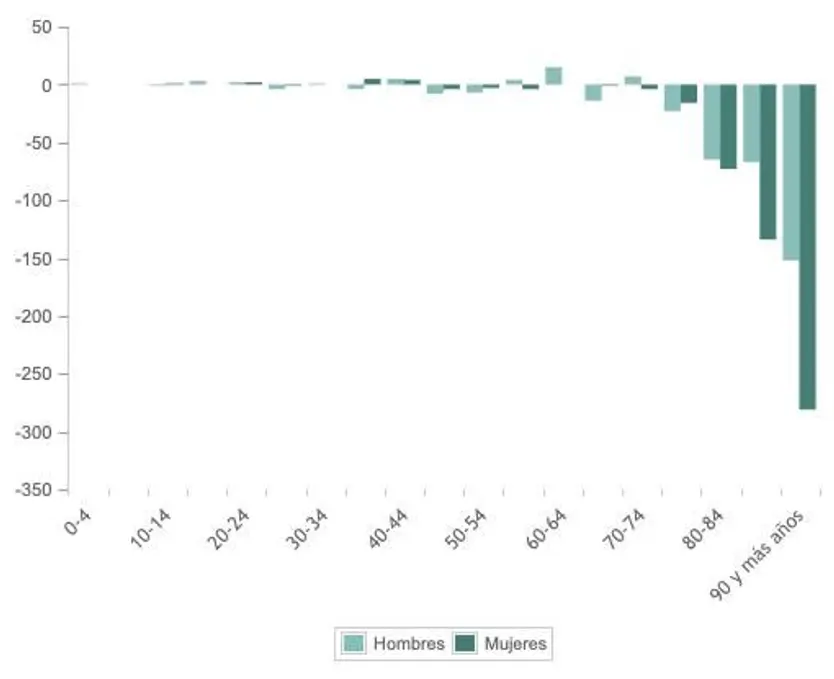The width and height of the screenshot is (834, 679).
Task: Click the 60-64 axis label
Action: coord(546,529)
